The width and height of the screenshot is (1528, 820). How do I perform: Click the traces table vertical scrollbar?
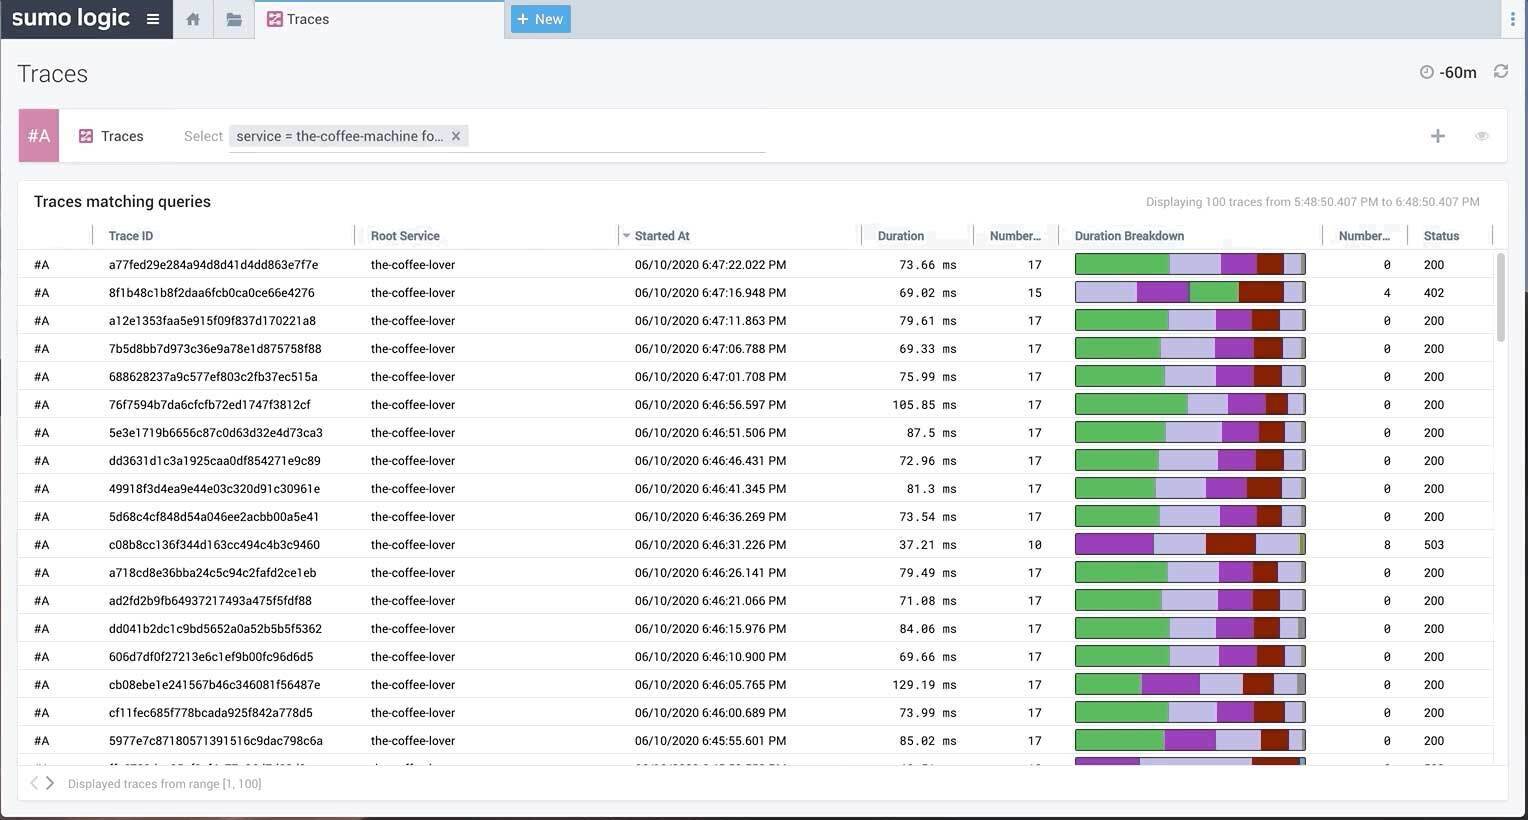pyautogui.click(x=1500, y=298)
